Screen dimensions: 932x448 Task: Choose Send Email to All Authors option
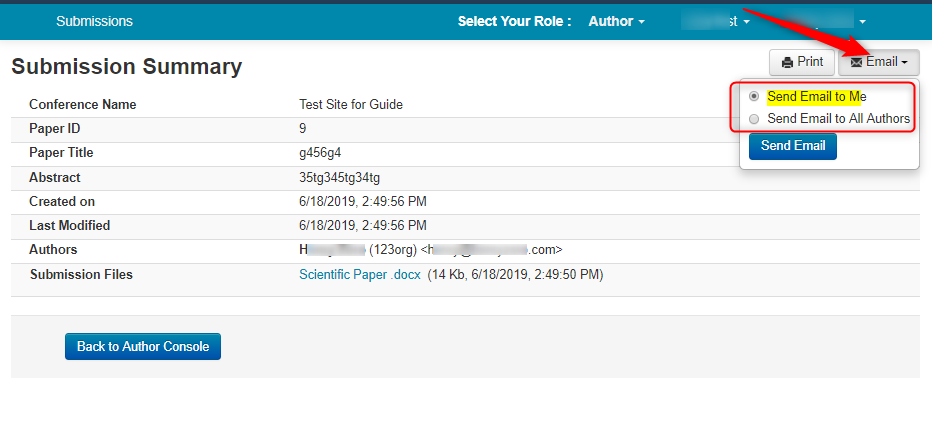(754, 119)
